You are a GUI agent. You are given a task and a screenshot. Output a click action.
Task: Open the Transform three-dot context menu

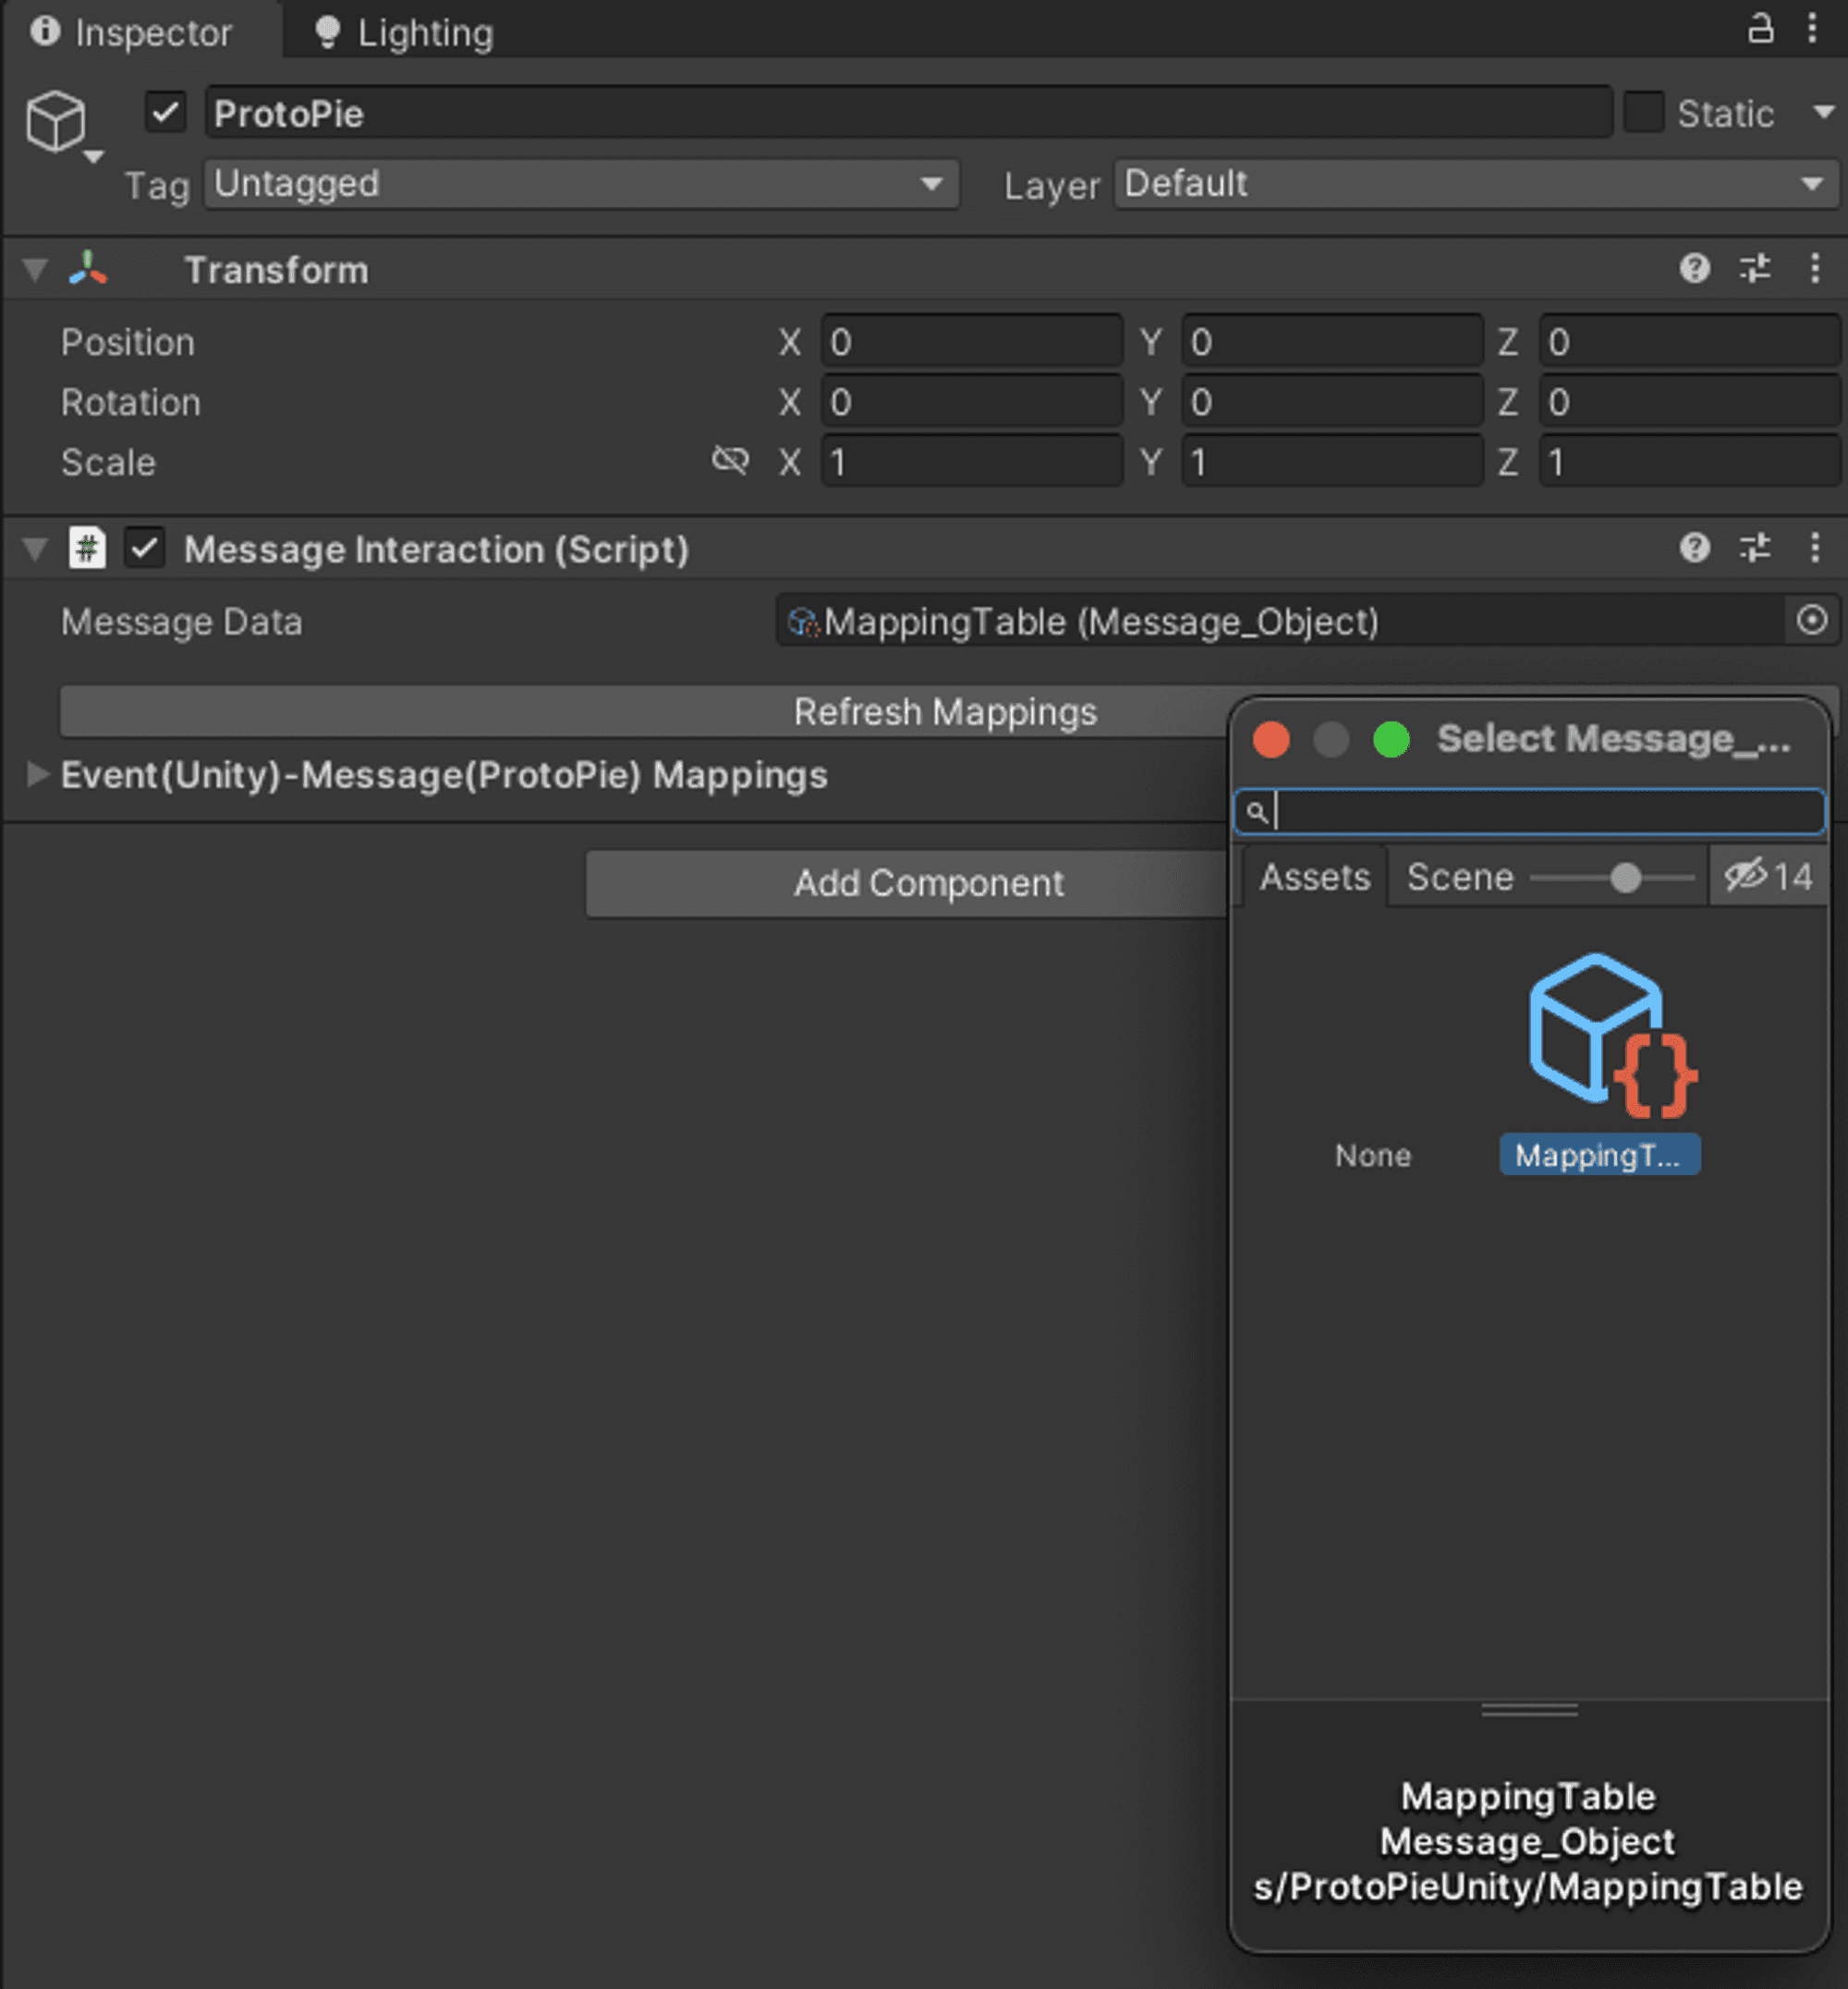coord(1817,270)
